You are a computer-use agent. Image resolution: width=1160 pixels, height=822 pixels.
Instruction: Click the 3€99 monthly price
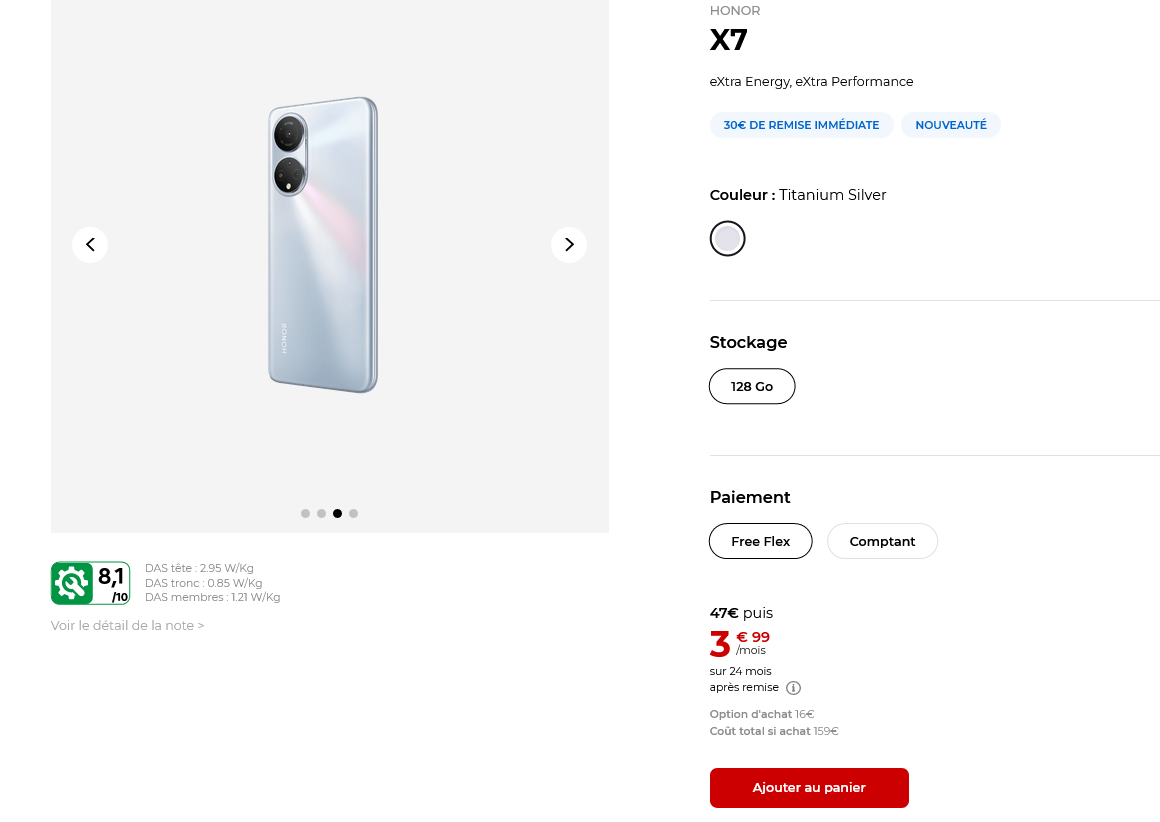[740, 643]
